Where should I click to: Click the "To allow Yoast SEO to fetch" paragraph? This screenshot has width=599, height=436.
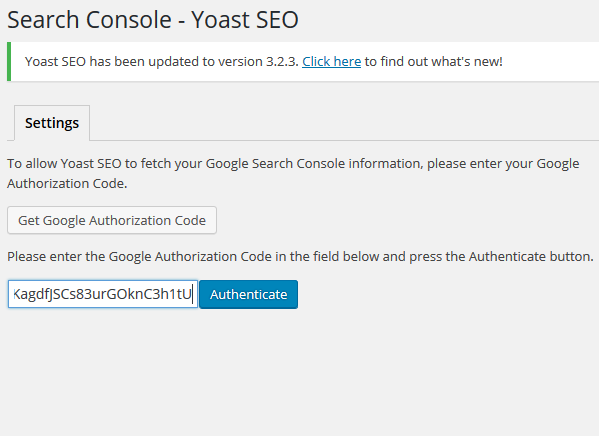pos(293,173)
